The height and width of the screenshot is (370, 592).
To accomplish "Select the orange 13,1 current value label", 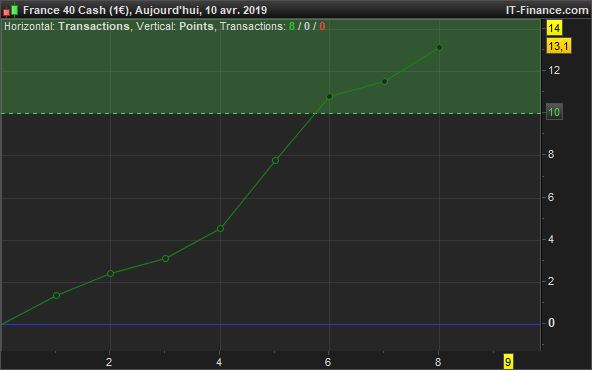I will pyautogui.click(x=558, y=46).
